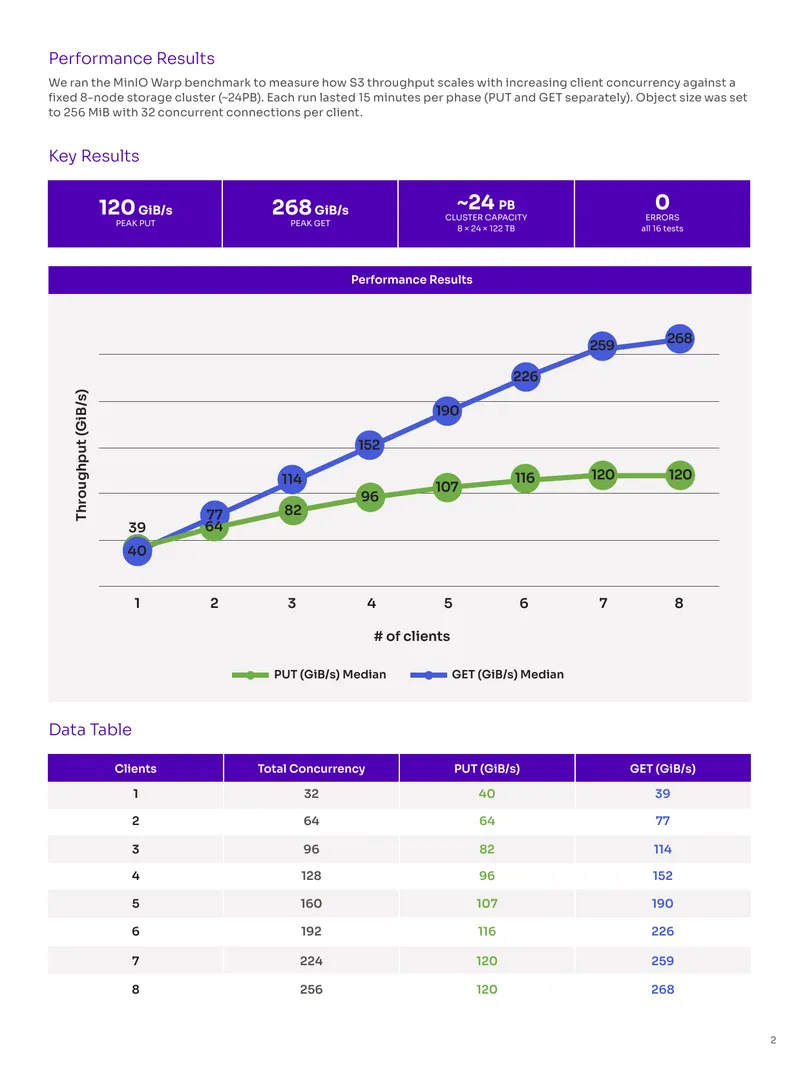Click the blue GET legend line marker
The height and width of the screenshot is (1066, 800).
(x=428, y=675)
